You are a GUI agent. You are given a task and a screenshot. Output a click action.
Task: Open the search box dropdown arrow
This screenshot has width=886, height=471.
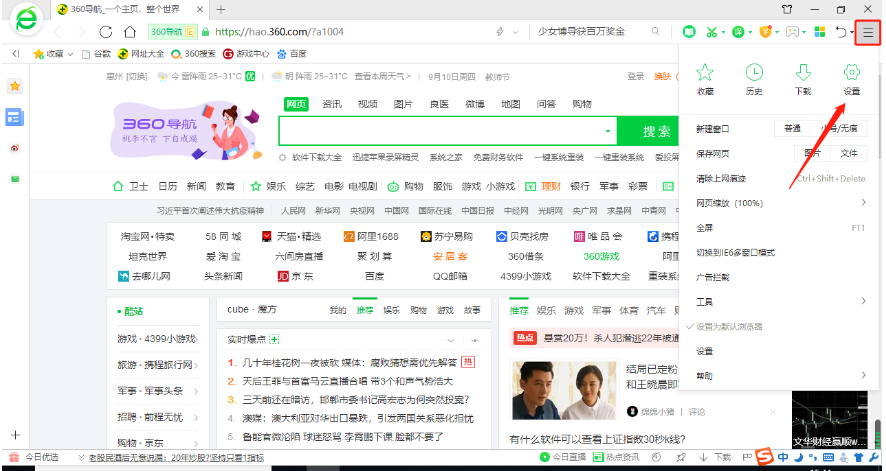click(x=607, y=132)
